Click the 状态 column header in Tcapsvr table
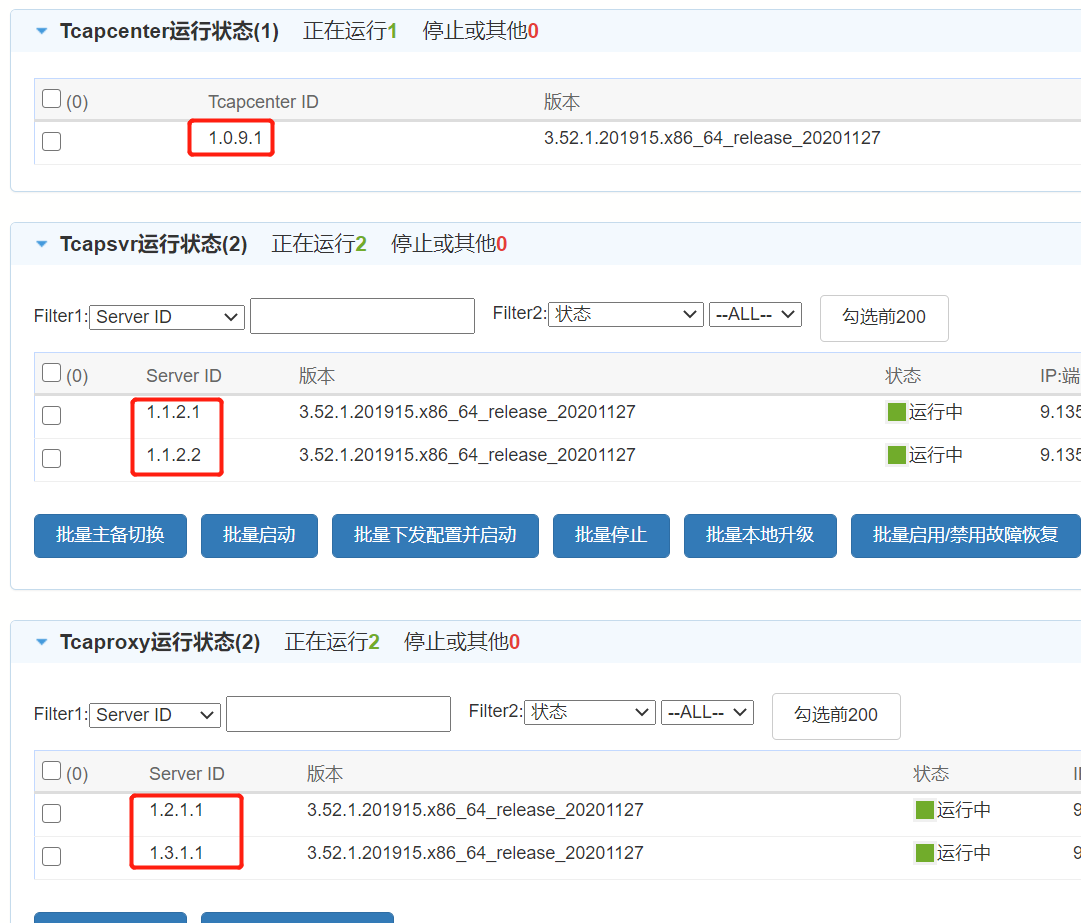Image resolution: width=1081 pixels, height=923 pixels. pos(903,376)
